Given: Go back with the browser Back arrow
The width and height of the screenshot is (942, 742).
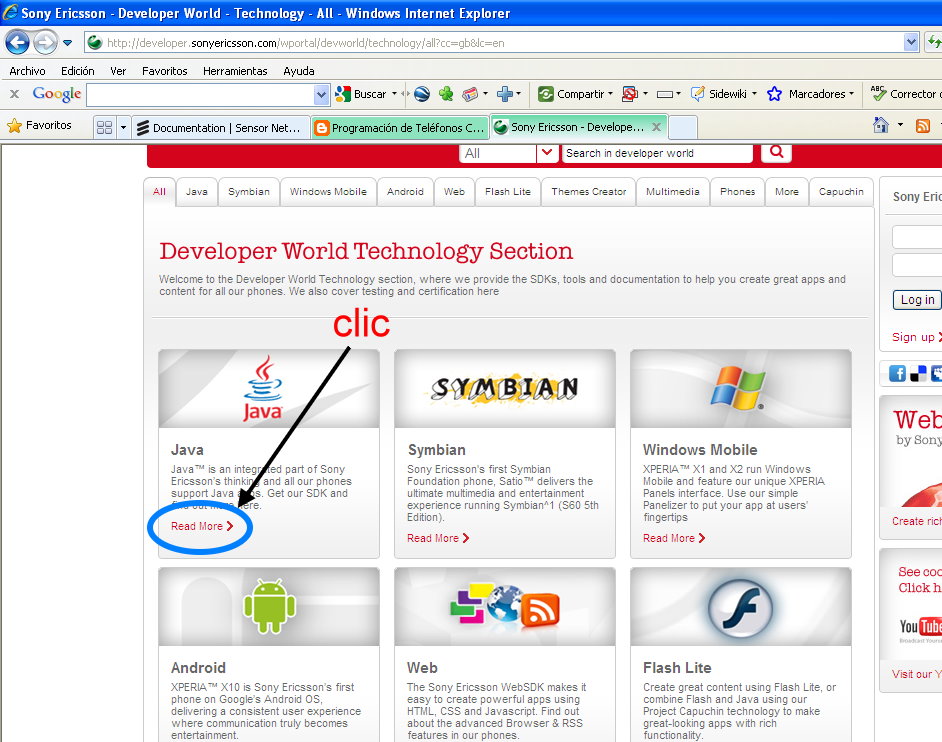Looking at the screenshot, I should [x=17, y=43].
